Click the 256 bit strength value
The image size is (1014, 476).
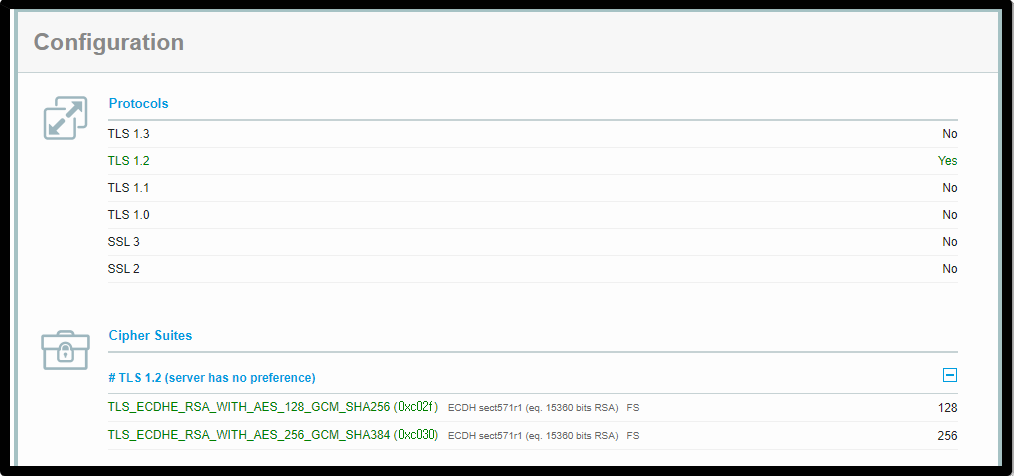pyautogui.click(x=947, y=436)
